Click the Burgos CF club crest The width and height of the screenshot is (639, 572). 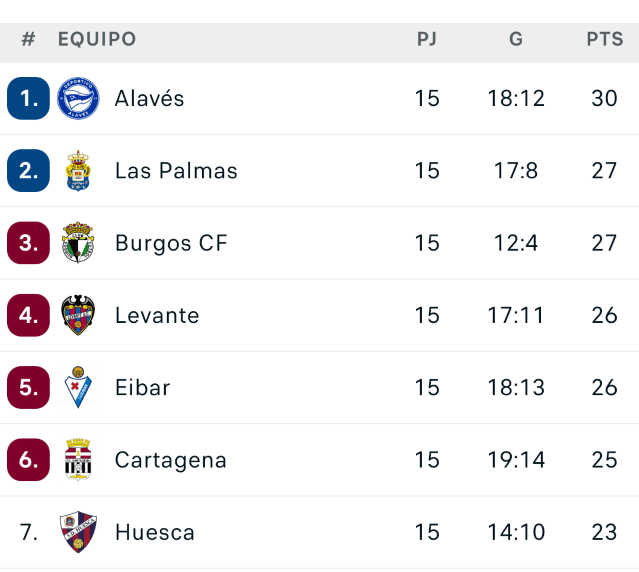tap(78, 243)
